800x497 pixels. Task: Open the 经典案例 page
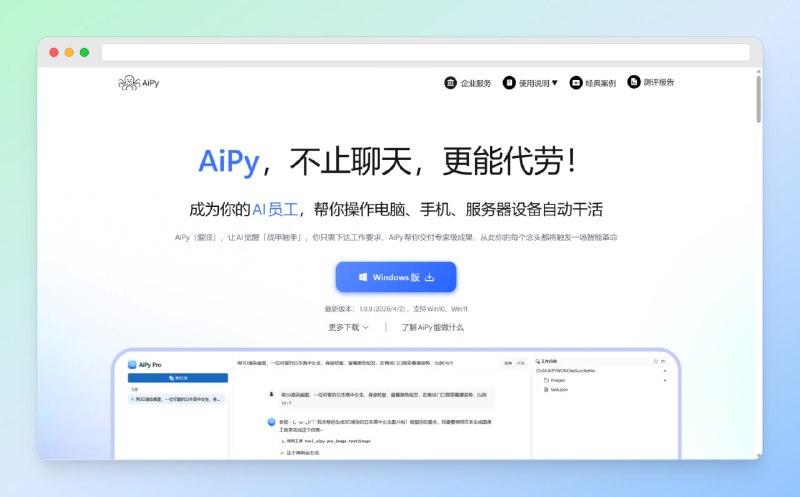(x=593, y=83)
